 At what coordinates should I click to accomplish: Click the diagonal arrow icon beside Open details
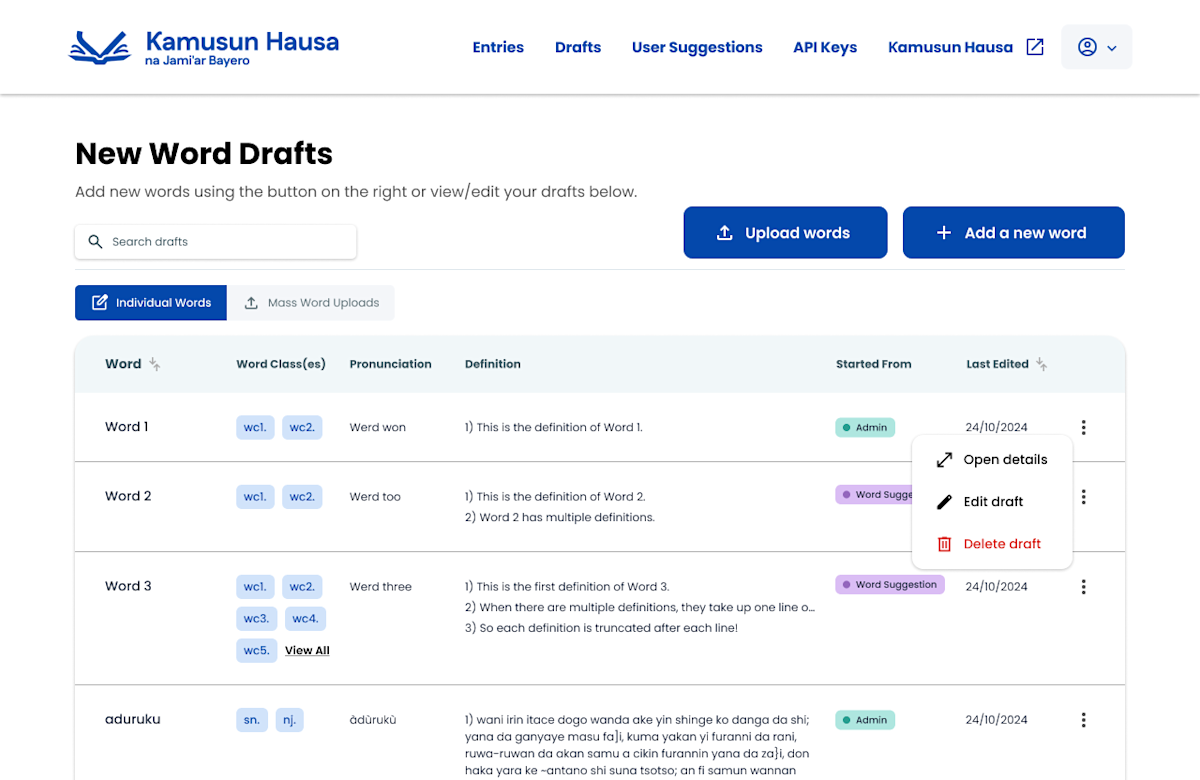point(943,459)
